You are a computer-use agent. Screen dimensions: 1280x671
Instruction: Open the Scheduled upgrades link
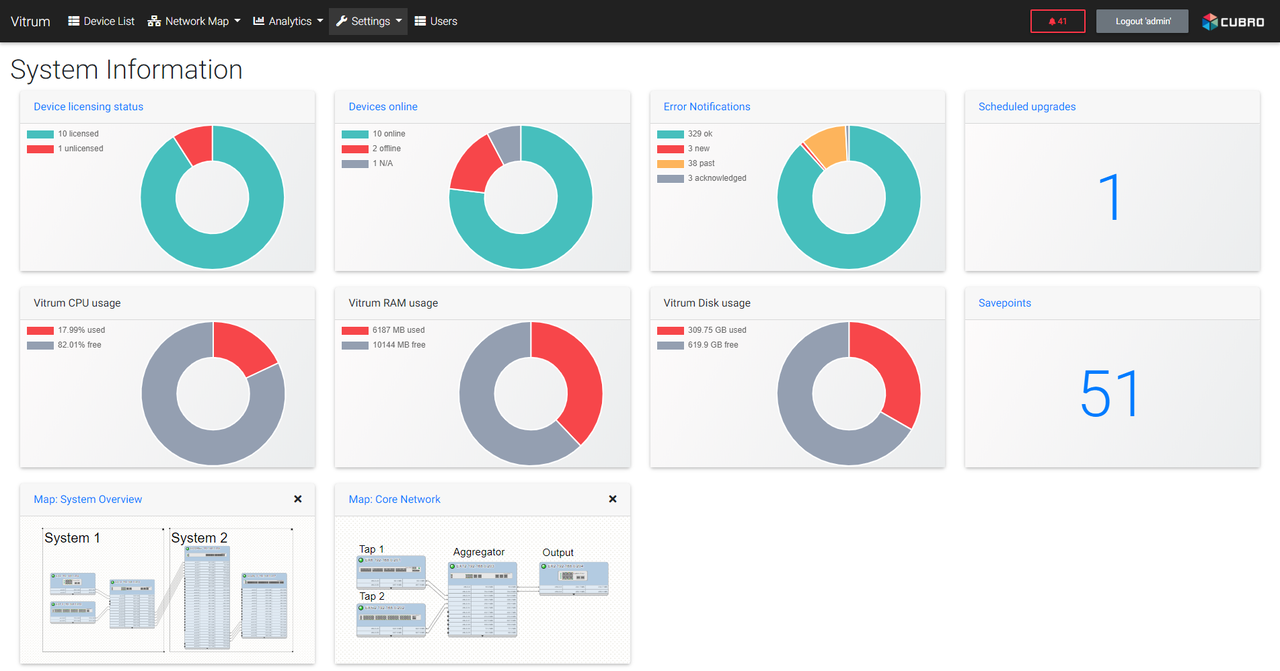(x=1027, y=107)
